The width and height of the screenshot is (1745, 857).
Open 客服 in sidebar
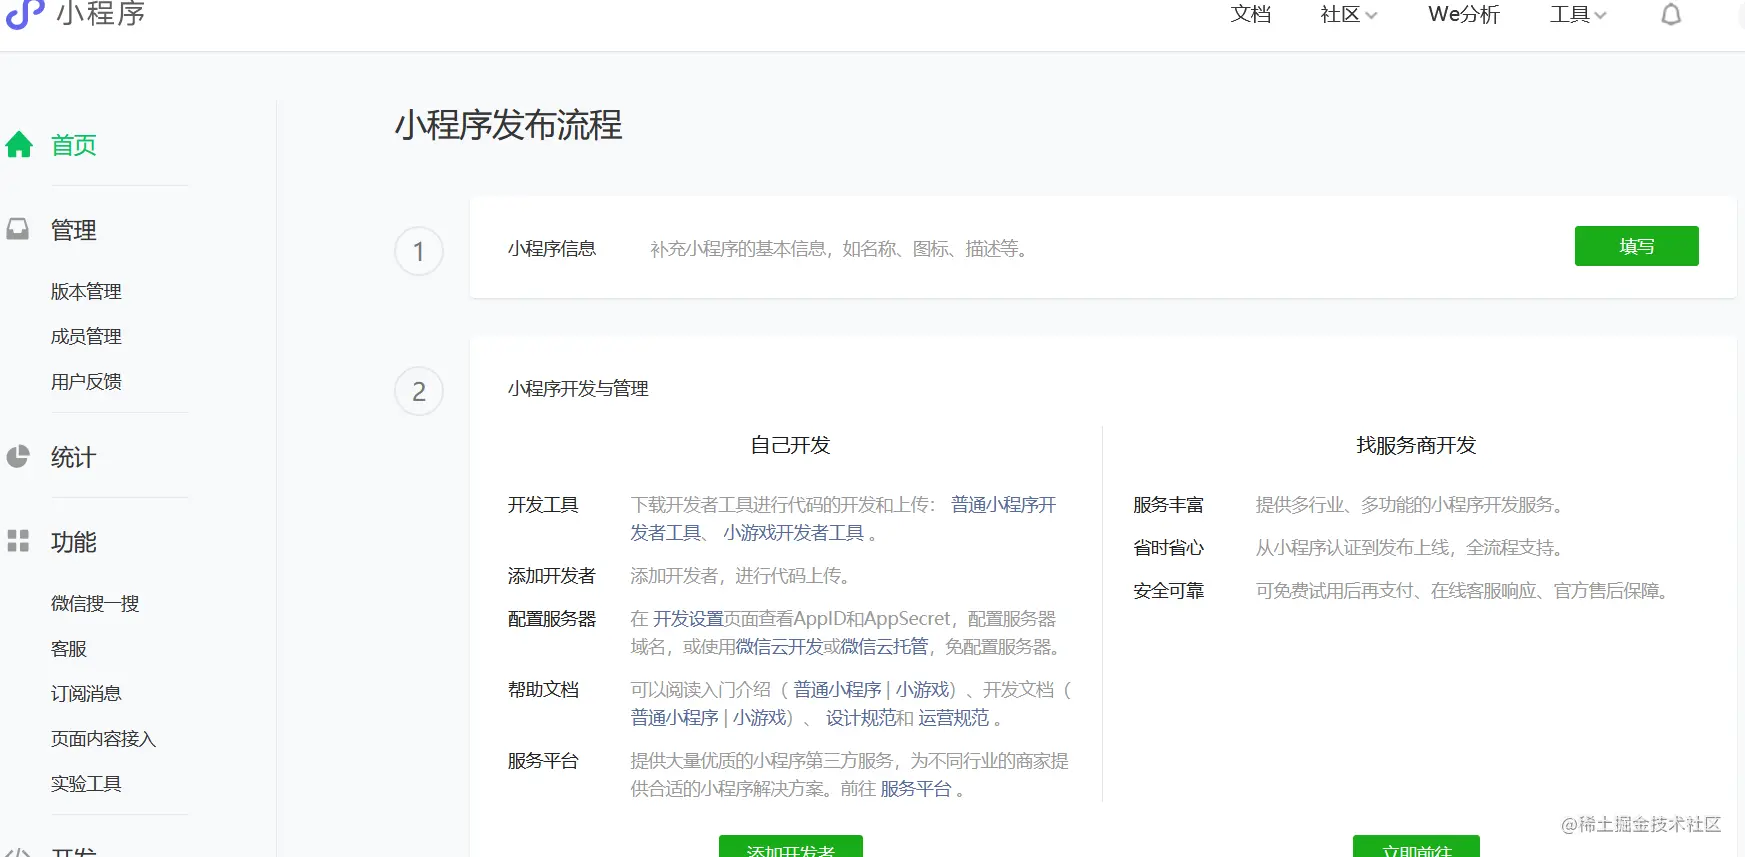tap(69, 648)
